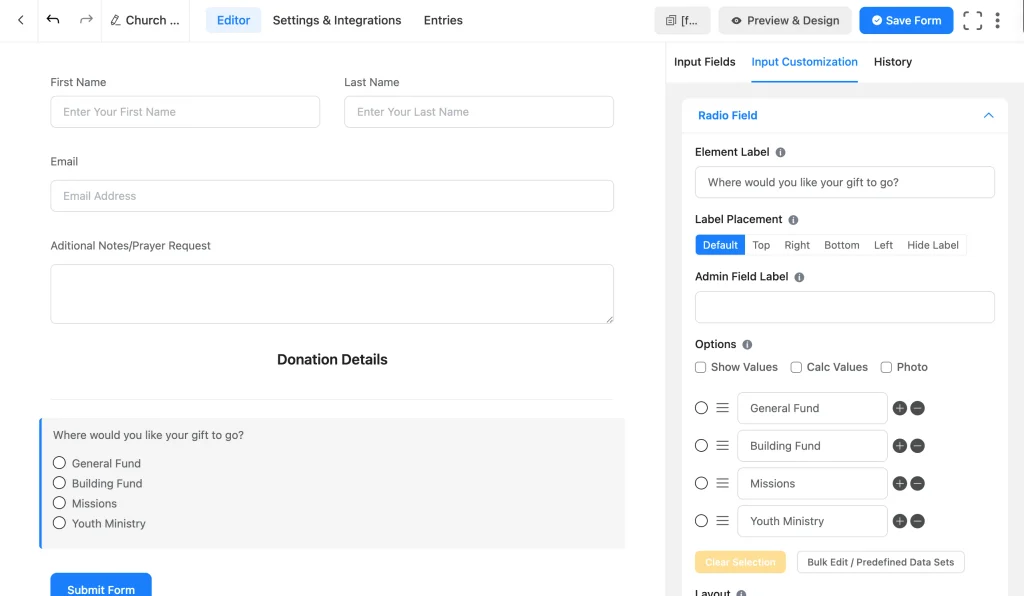Enable the Show Values checkbox

(701, 368)
